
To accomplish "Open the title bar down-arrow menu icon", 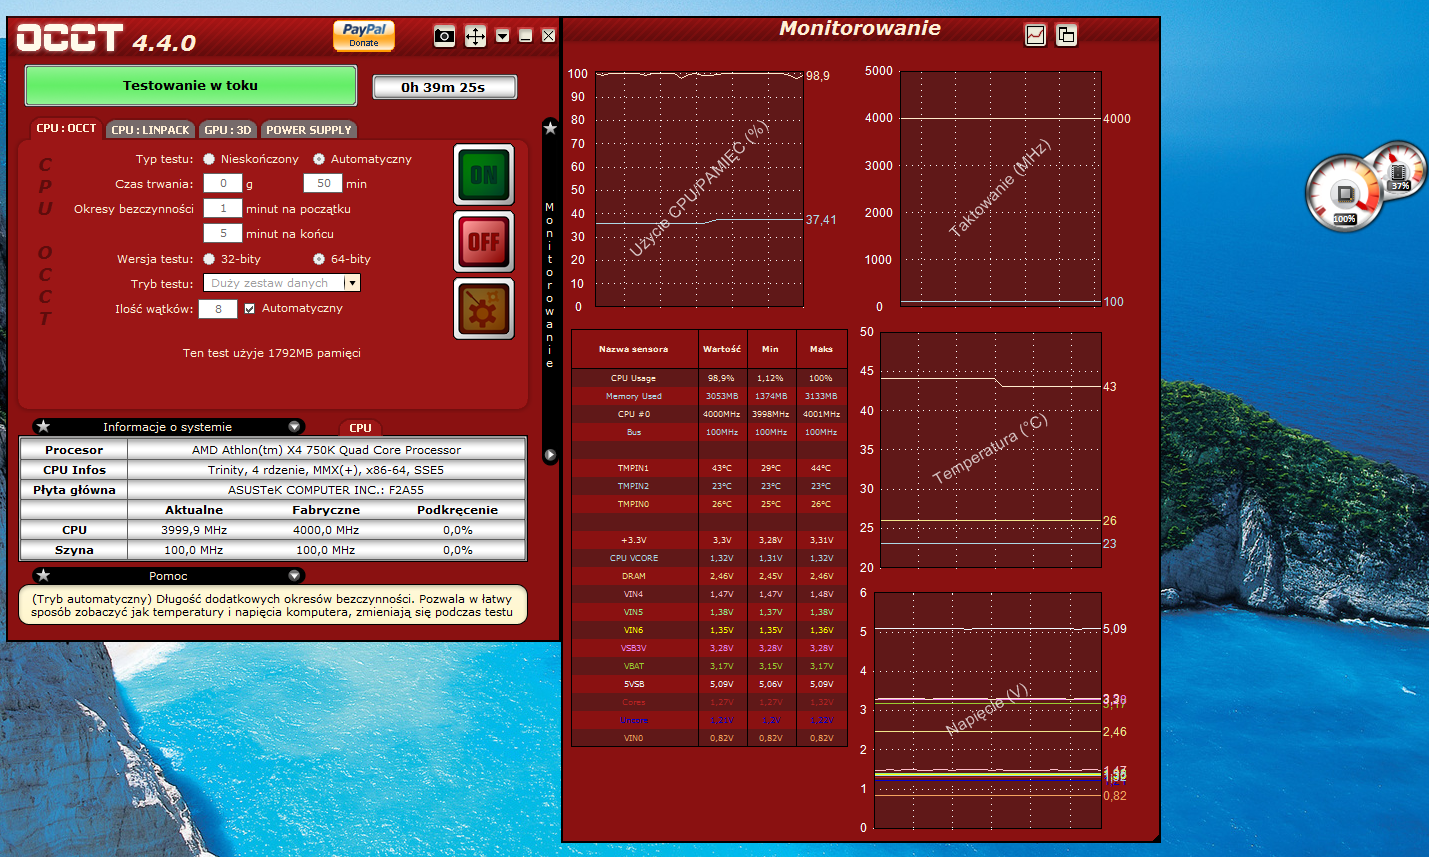I will tap(503, 36).
